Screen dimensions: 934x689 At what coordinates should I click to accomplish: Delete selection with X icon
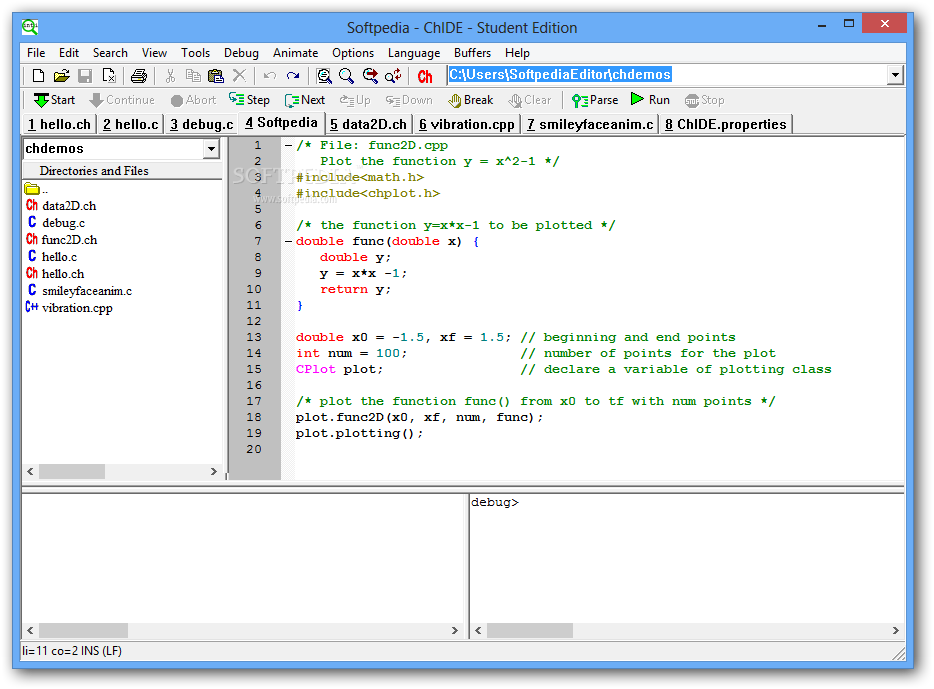coord(239,76)
